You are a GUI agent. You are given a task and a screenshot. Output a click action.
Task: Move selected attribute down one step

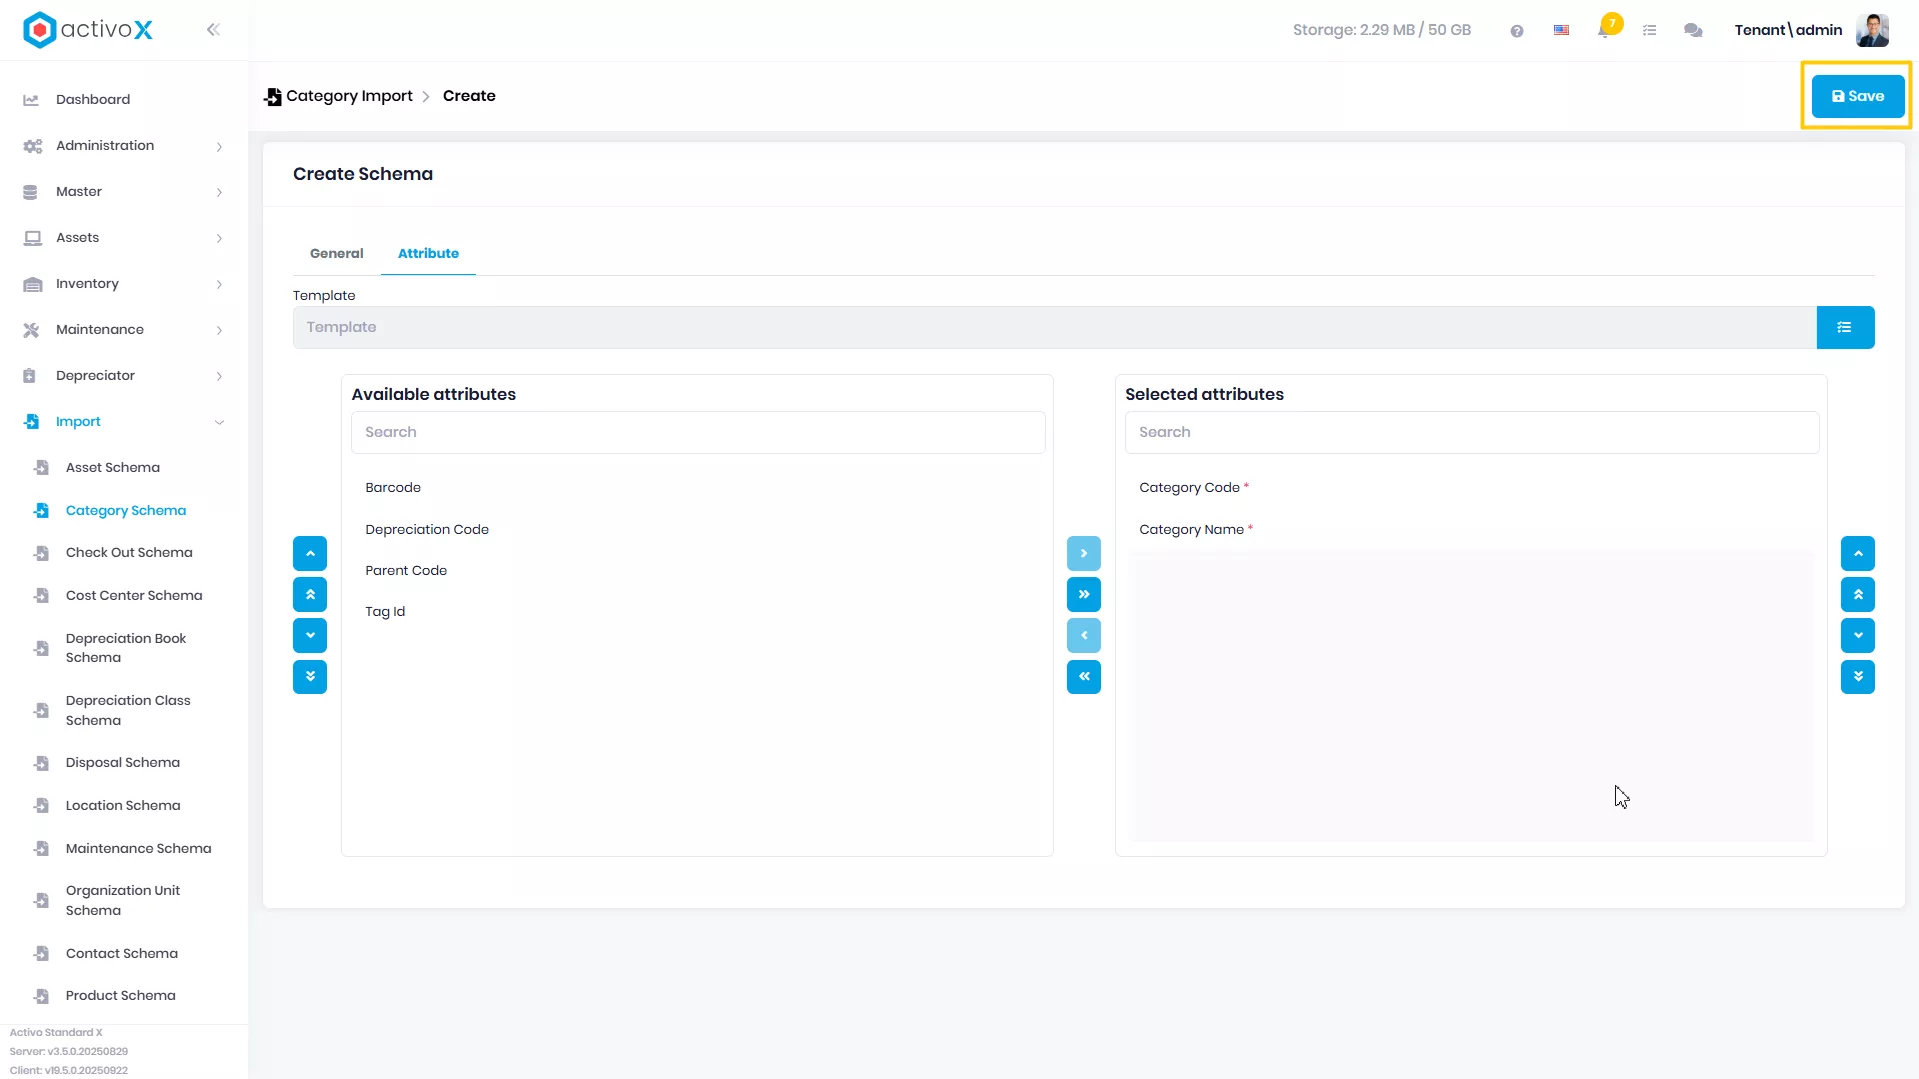pos(1858,636)
